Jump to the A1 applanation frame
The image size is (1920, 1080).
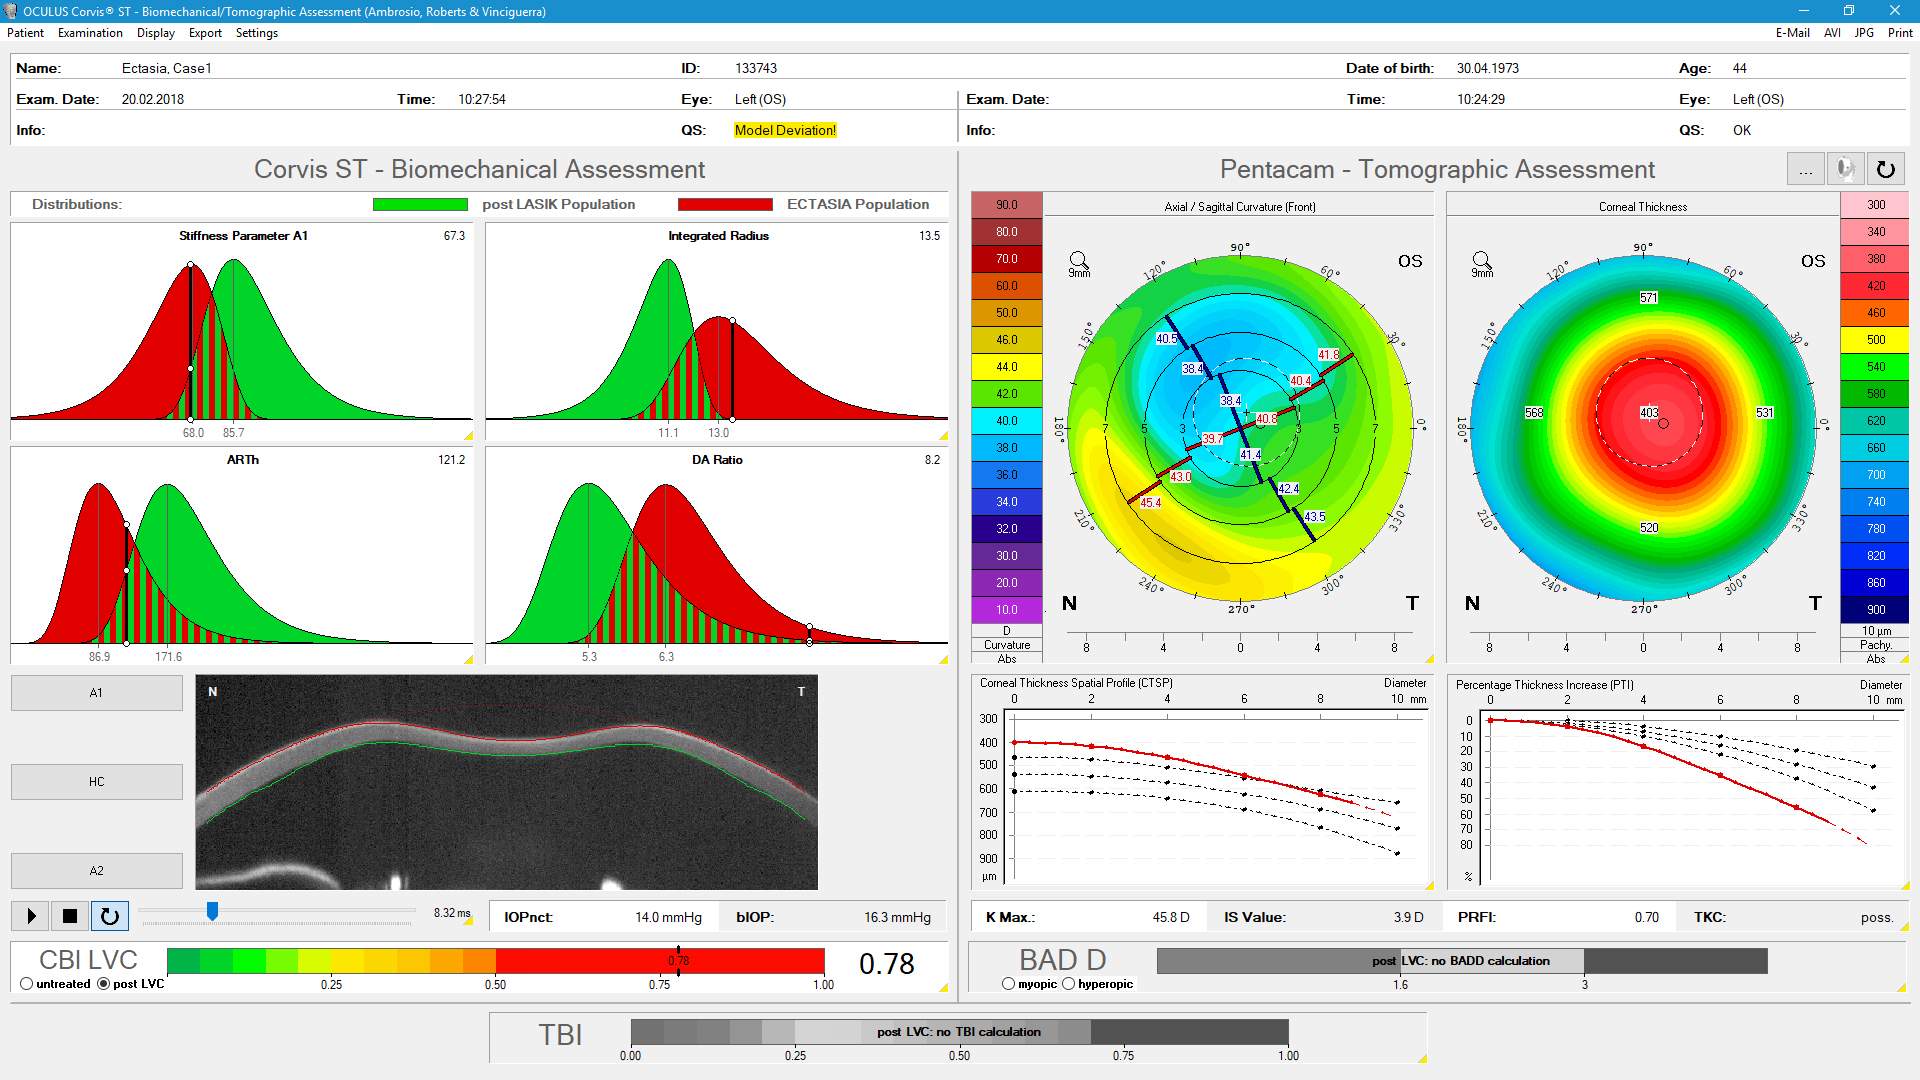(x=97, y=693)
